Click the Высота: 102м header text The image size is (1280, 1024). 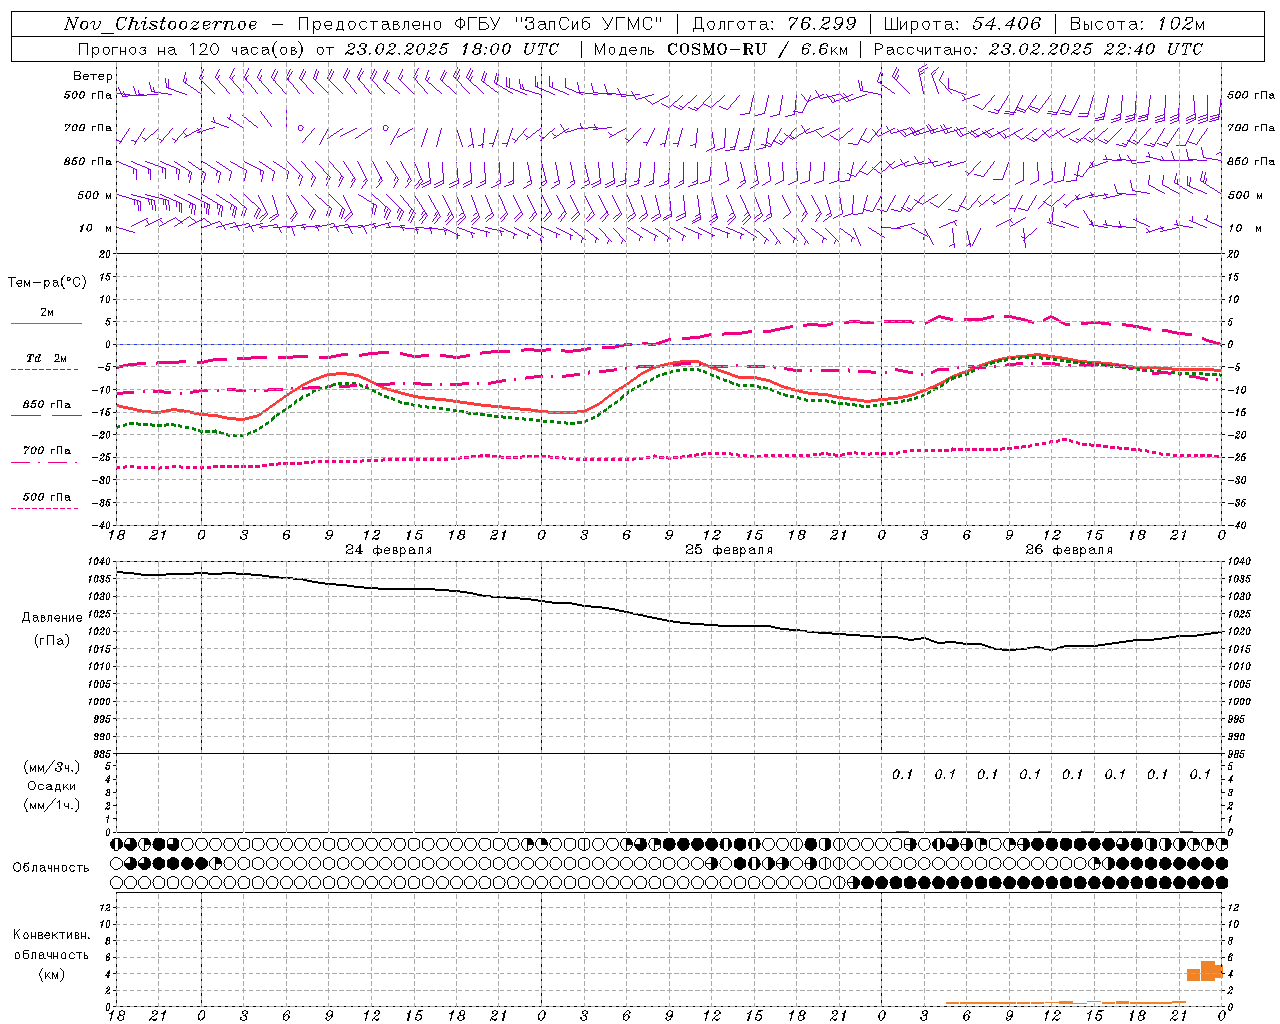[1137, 24]
